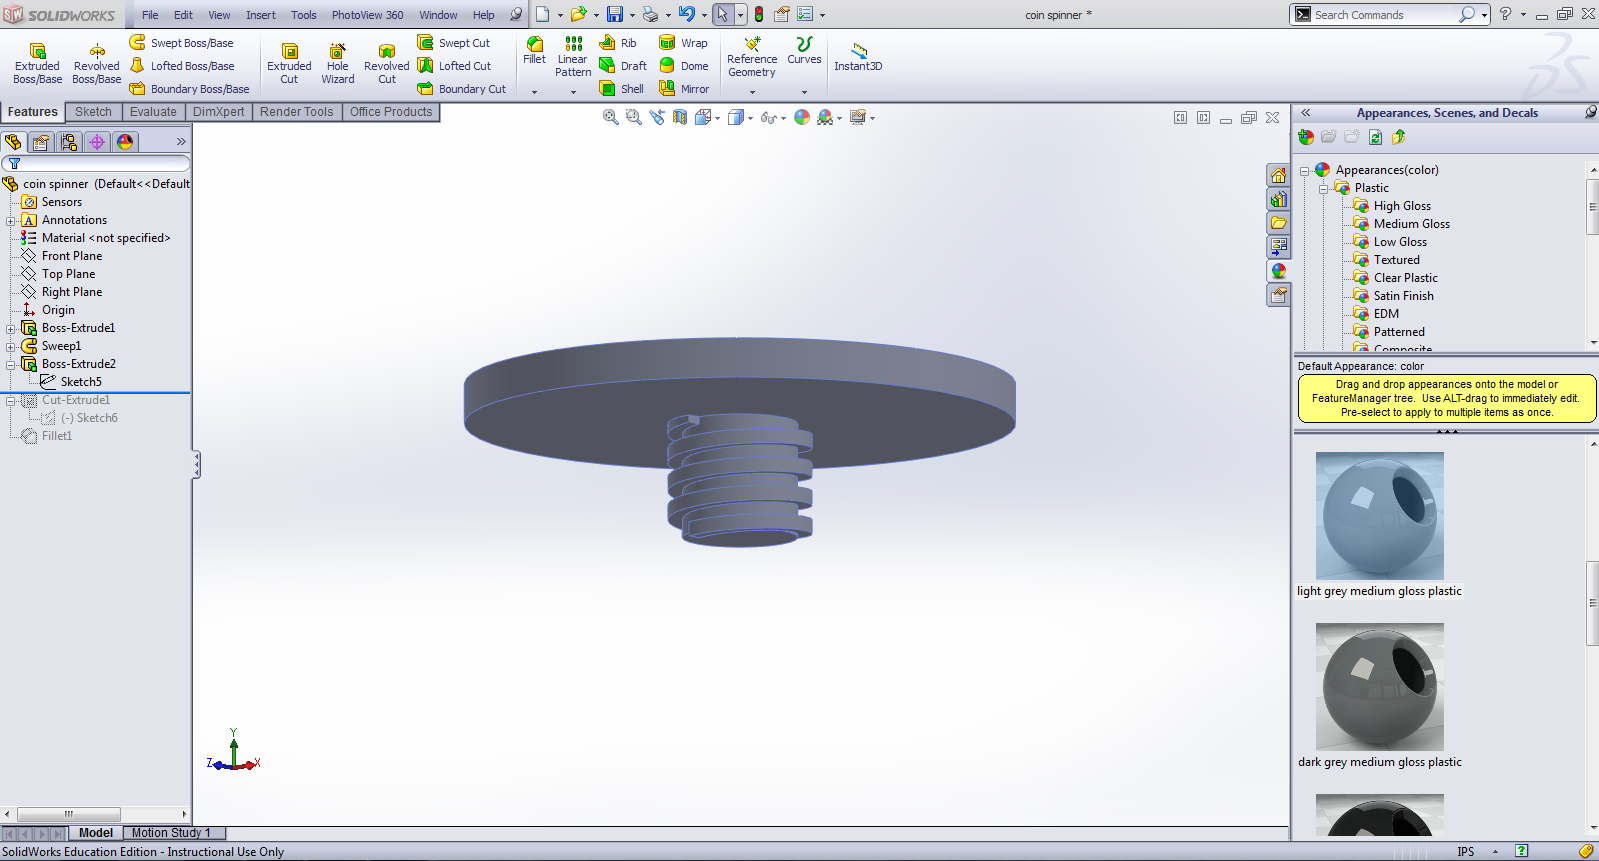The height and width of the screenshot is (861, 1599).
Task: Select the Extruded Boss/Base tool
Action: point(37,64)
